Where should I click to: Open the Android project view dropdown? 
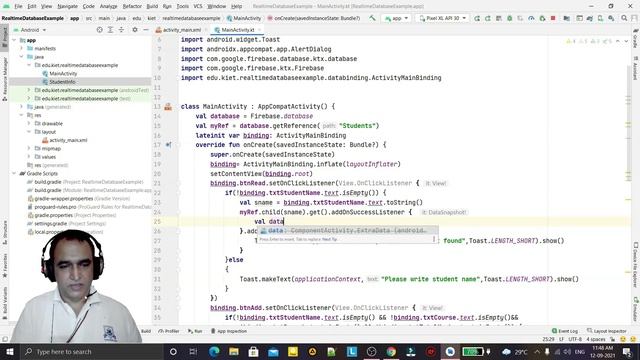click(30, 30)
